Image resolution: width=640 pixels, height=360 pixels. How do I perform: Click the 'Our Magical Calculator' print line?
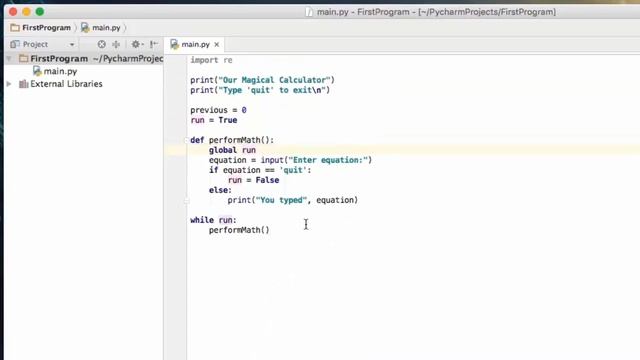pyautogui.click(x=262, y=80)
